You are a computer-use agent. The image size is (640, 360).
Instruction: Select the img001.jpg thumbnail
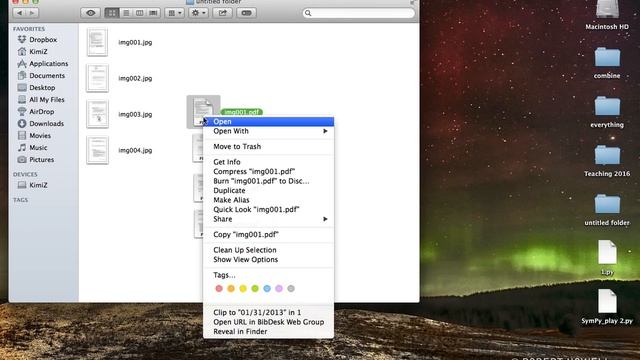pyautogui.click(x=97, y=42)
